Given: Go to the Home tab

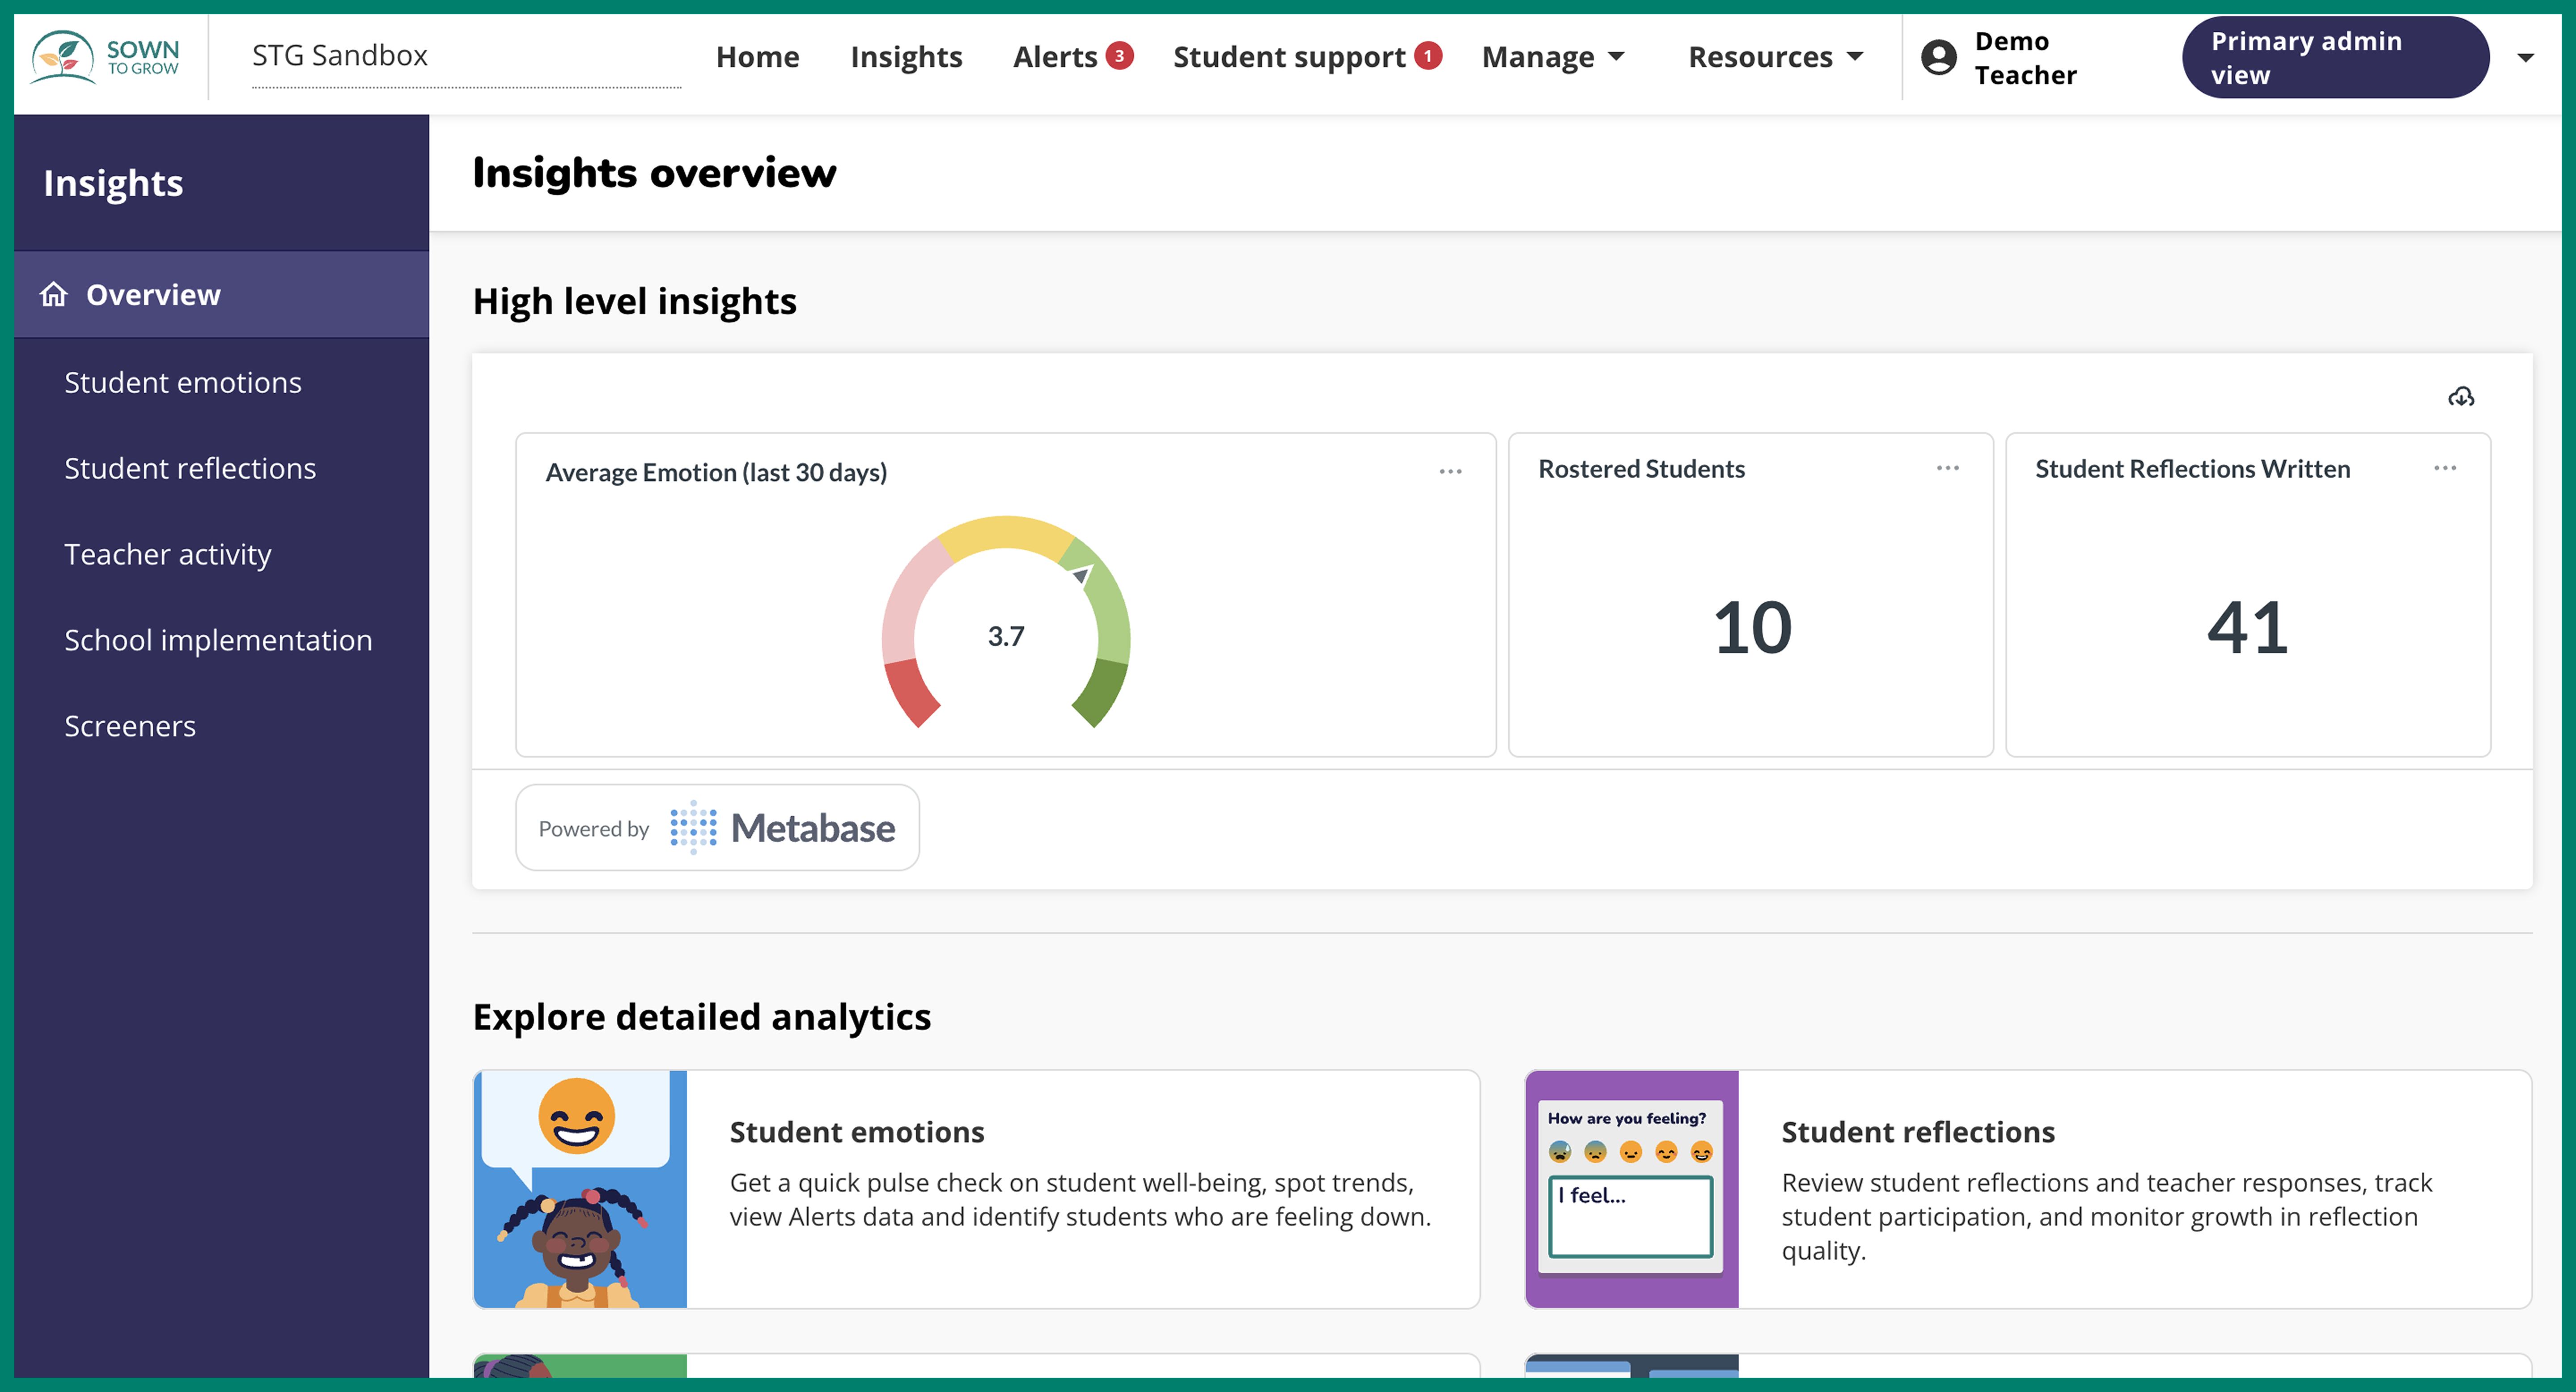Looking at the screenshot, I should pos(757,57).
